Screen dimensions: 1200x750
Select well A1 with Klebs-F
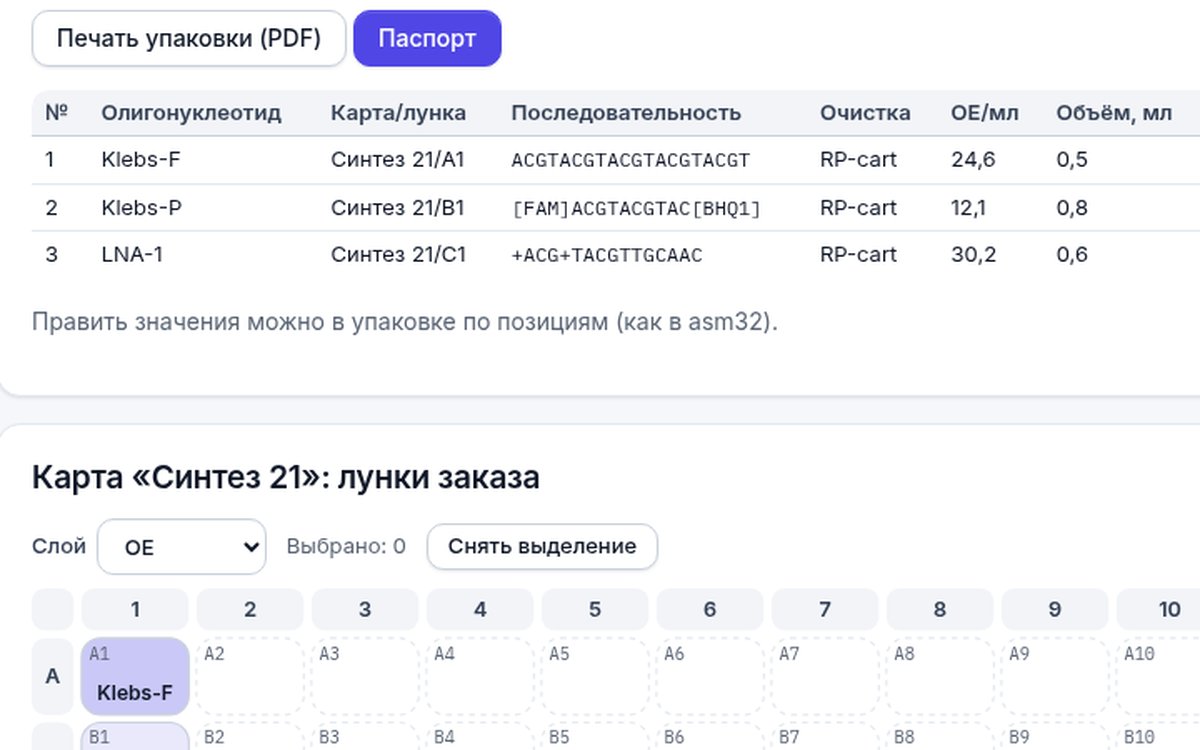coord(135,676)
